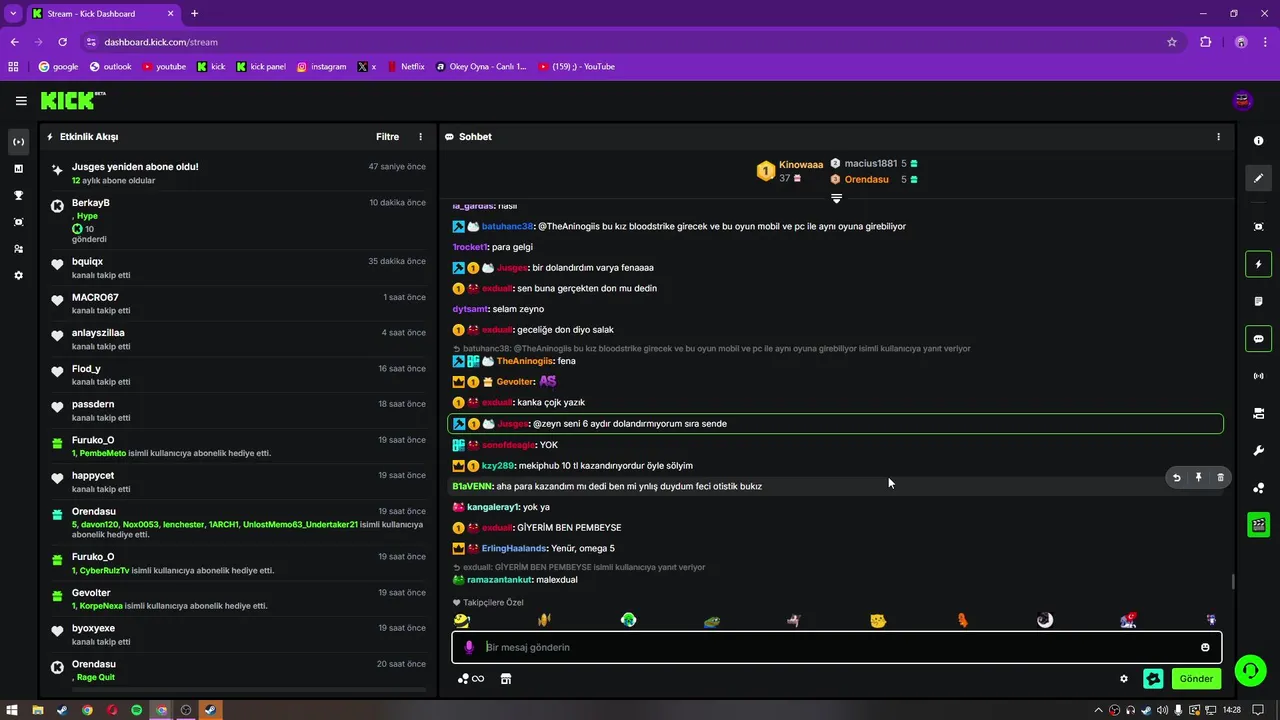1280x720 pixels.
Task: Open the shop icon below message box
Action: [x=506, y=679]
